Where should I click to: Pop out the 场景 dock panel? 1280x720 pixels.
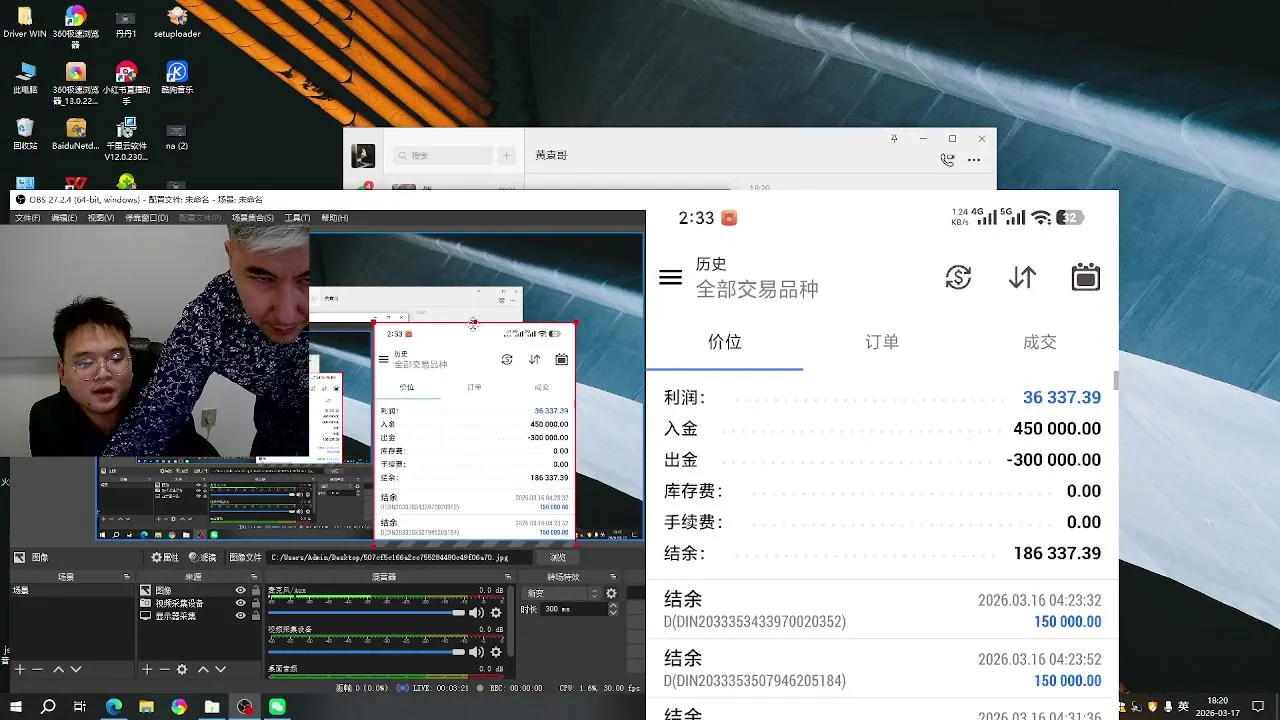(126, 577)
